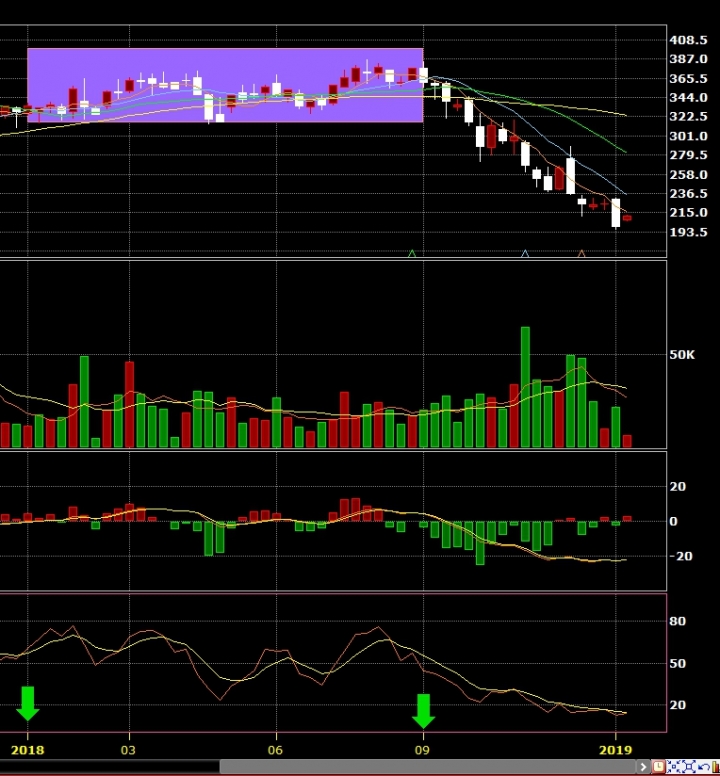
Task: Click the orange triangle marker under price chart
Action: click(x=581, y=254)
